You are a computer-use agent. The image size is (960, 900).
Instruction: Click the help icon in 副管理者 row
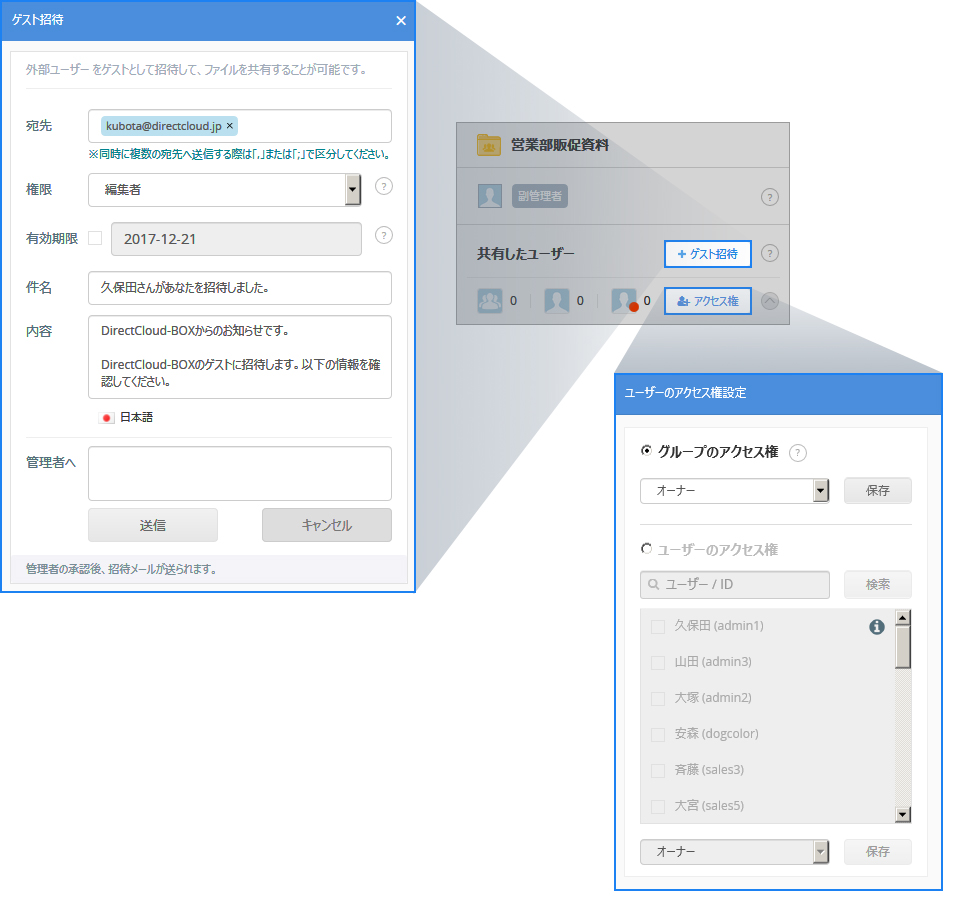(x=769, y=197)
